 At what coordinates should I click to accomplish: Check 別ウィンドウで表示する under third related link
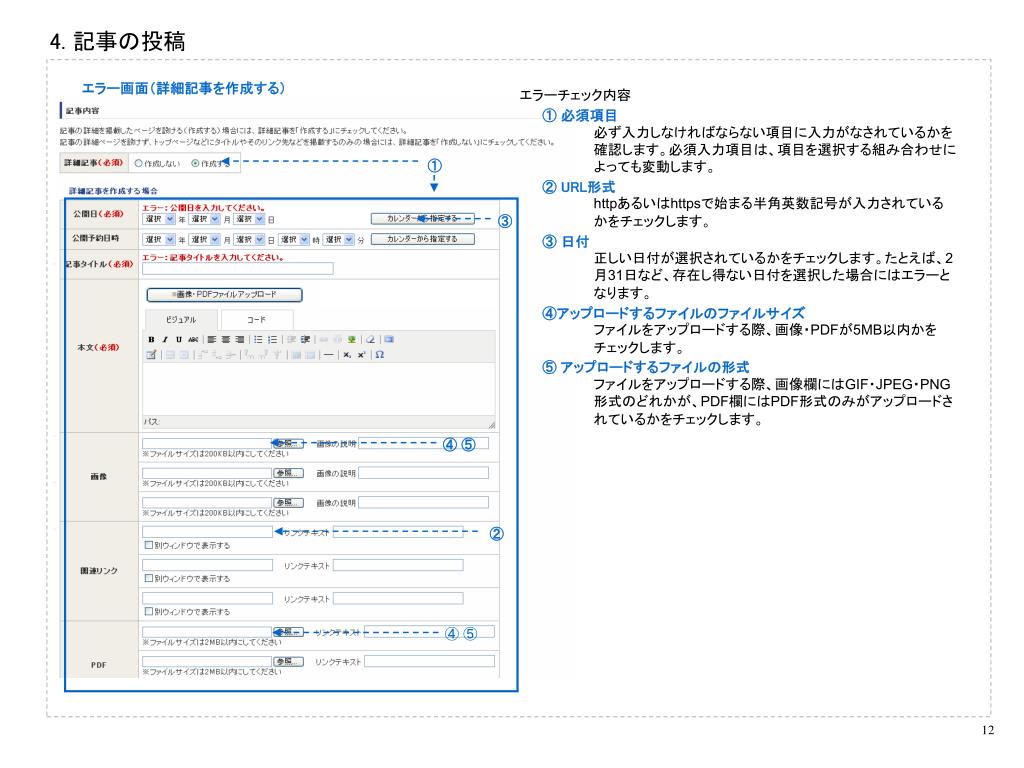149,611
